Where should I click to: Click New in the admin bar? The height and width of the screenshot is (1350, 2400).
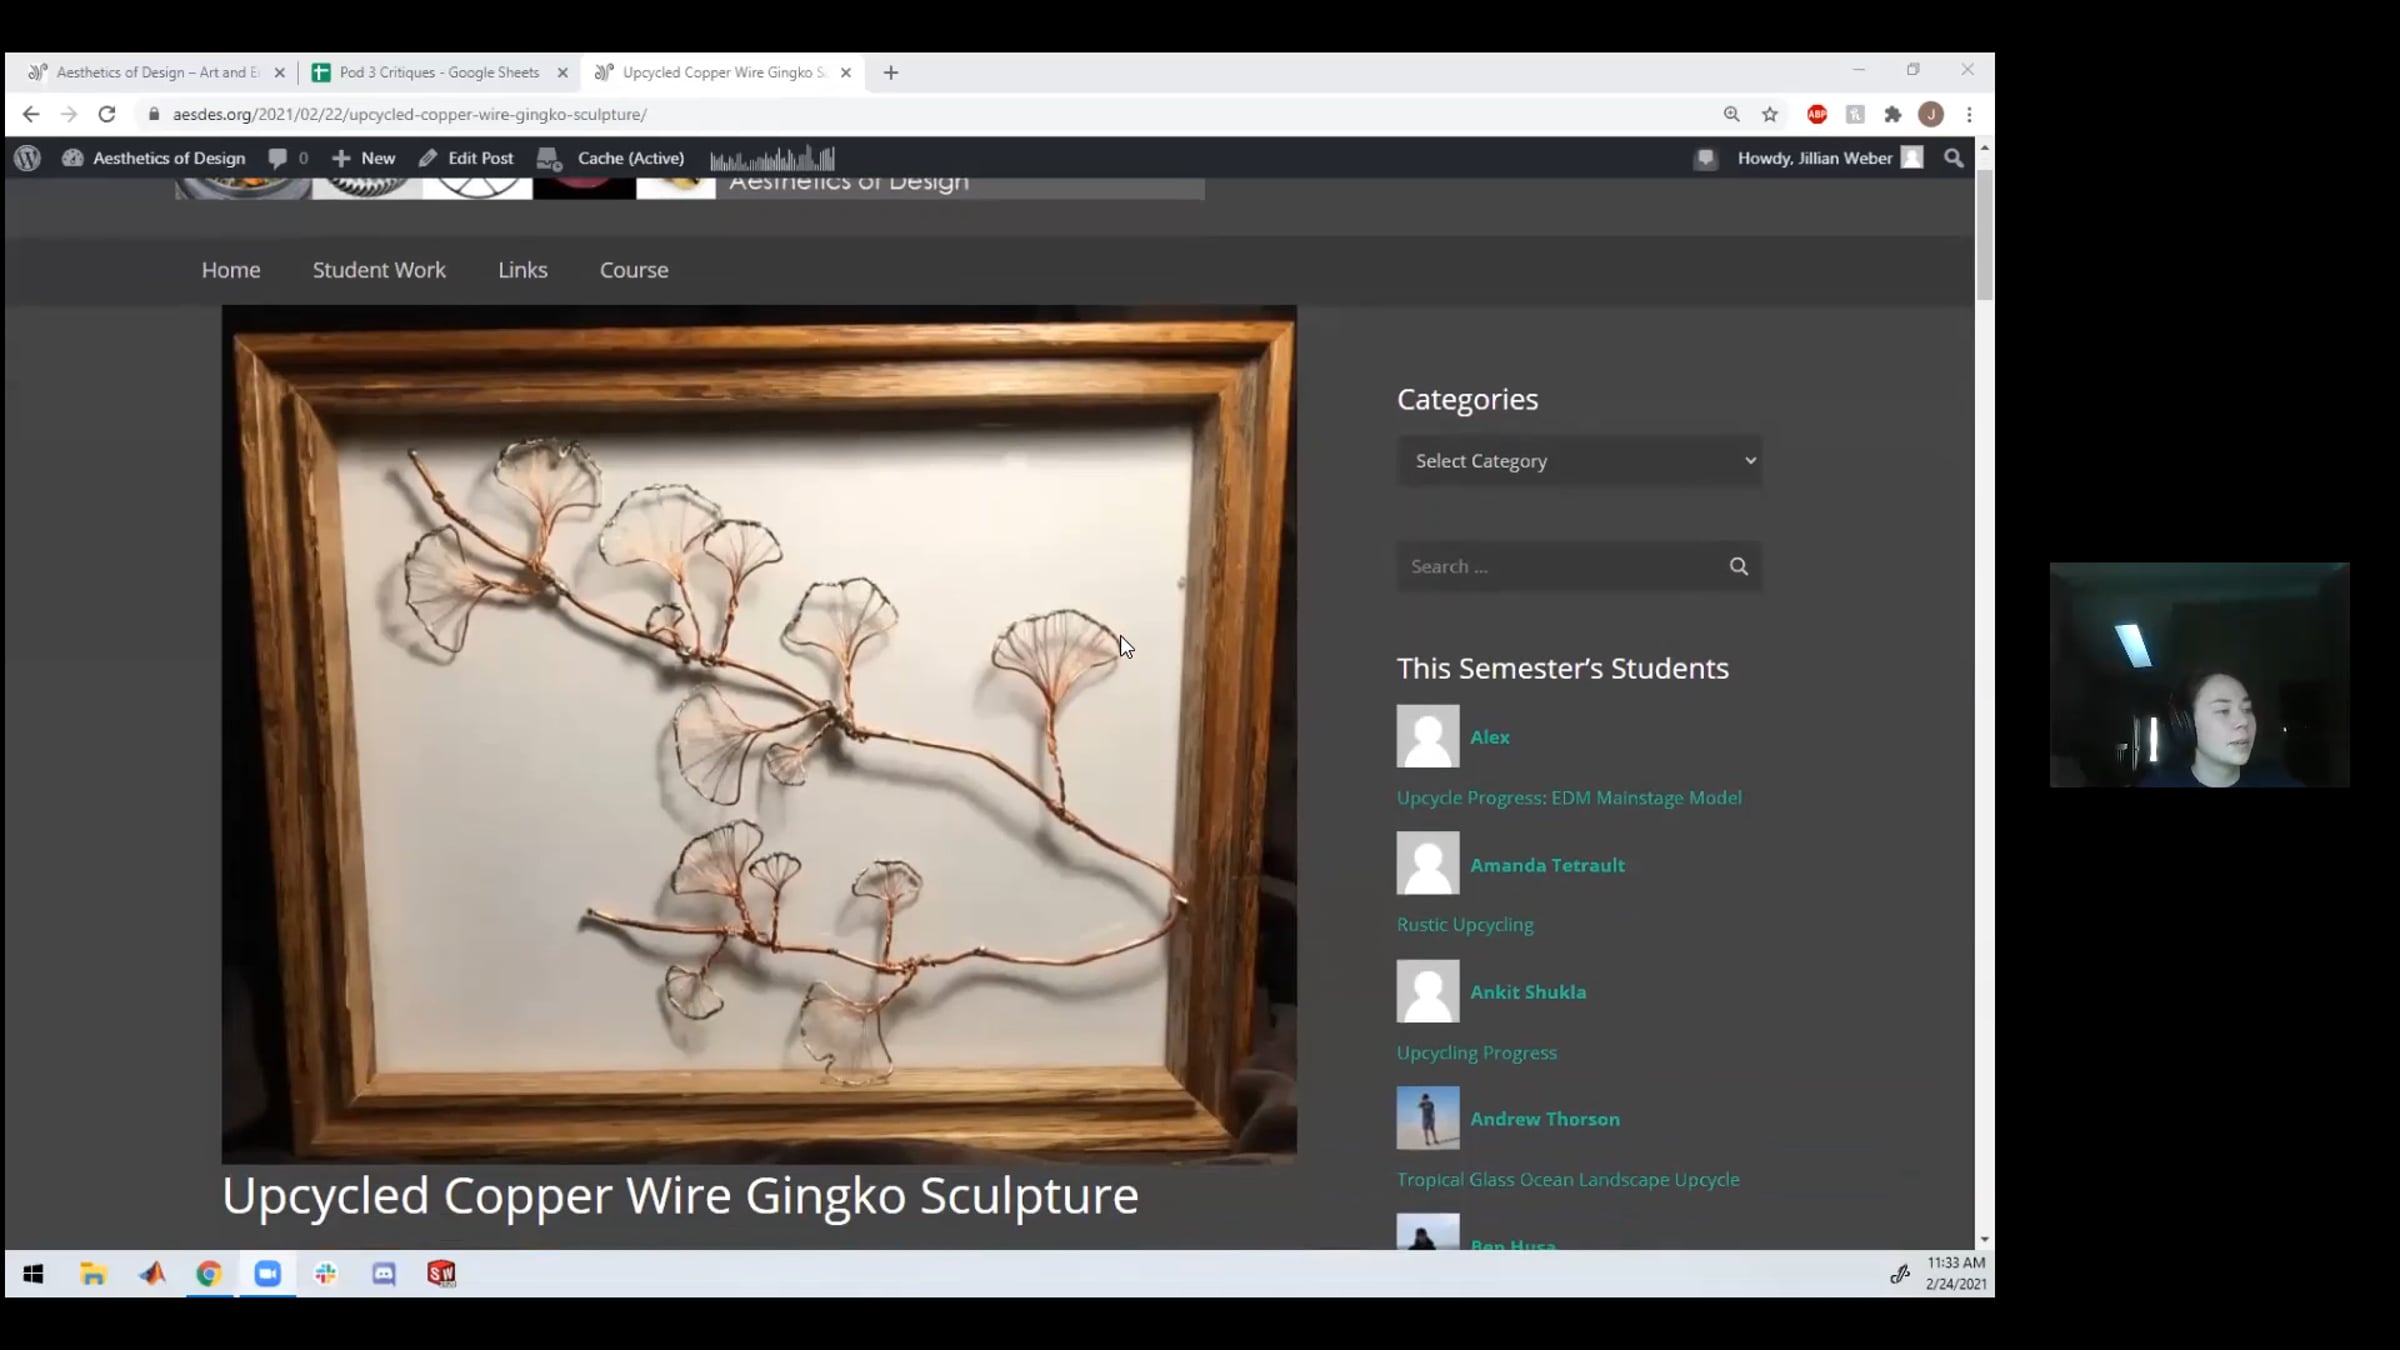[x=364, y=158]
